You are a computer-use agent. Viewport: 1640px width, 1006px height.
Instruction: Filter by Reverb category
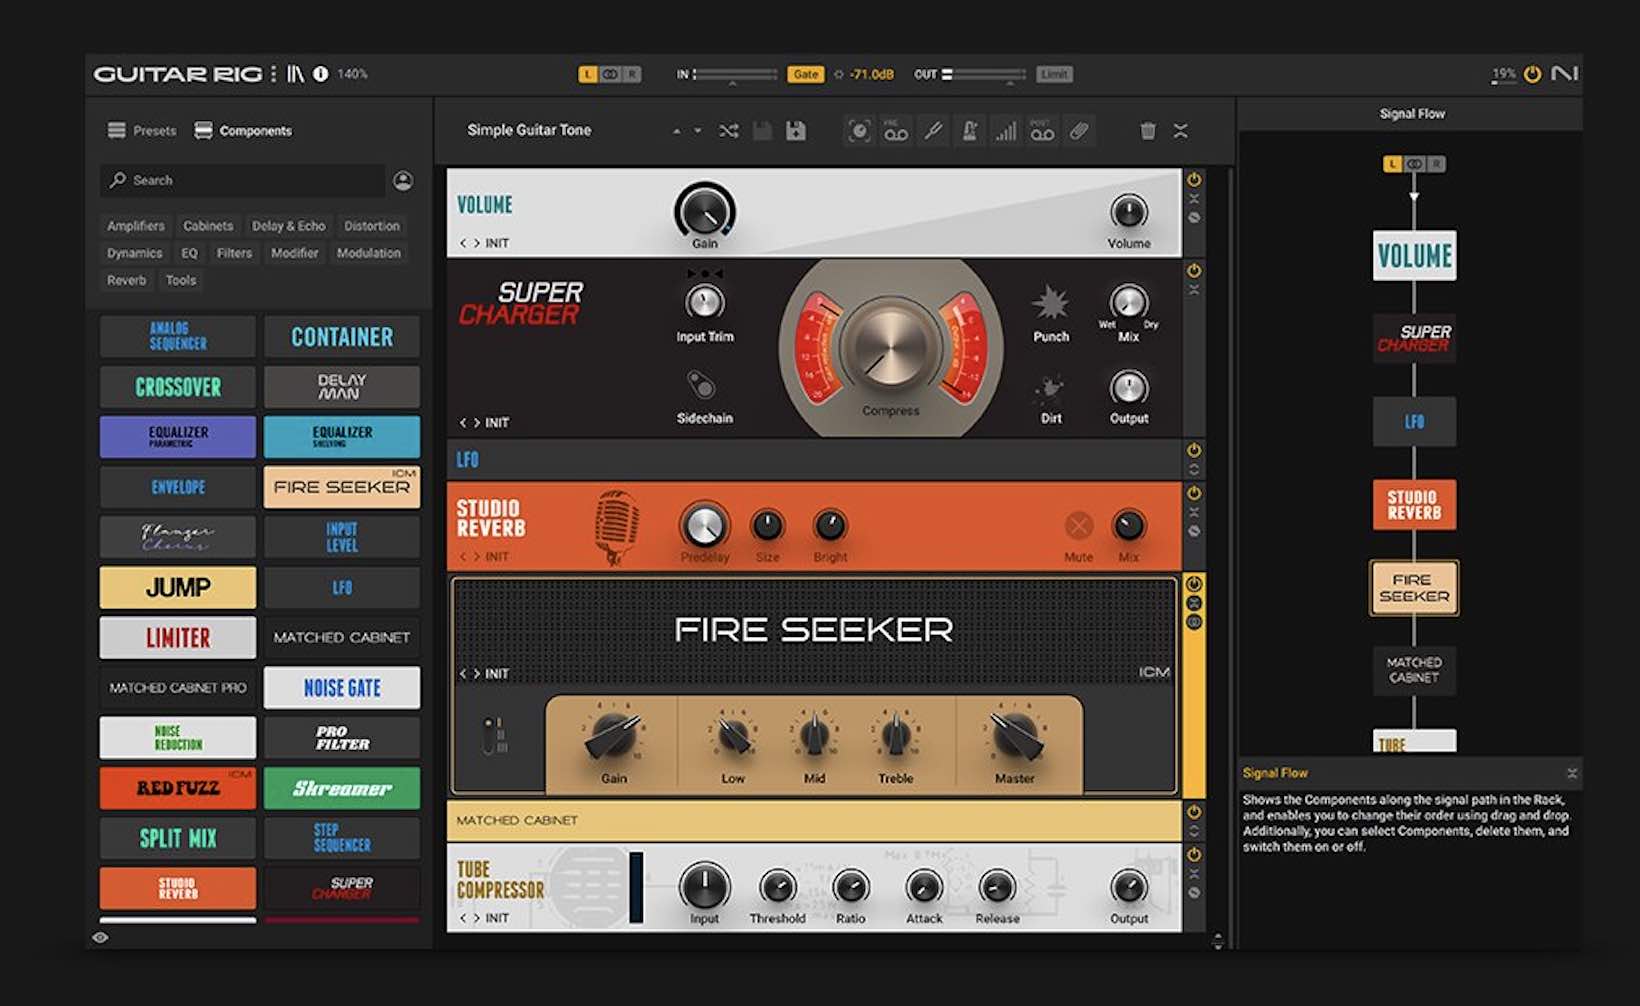pos(127,280)
